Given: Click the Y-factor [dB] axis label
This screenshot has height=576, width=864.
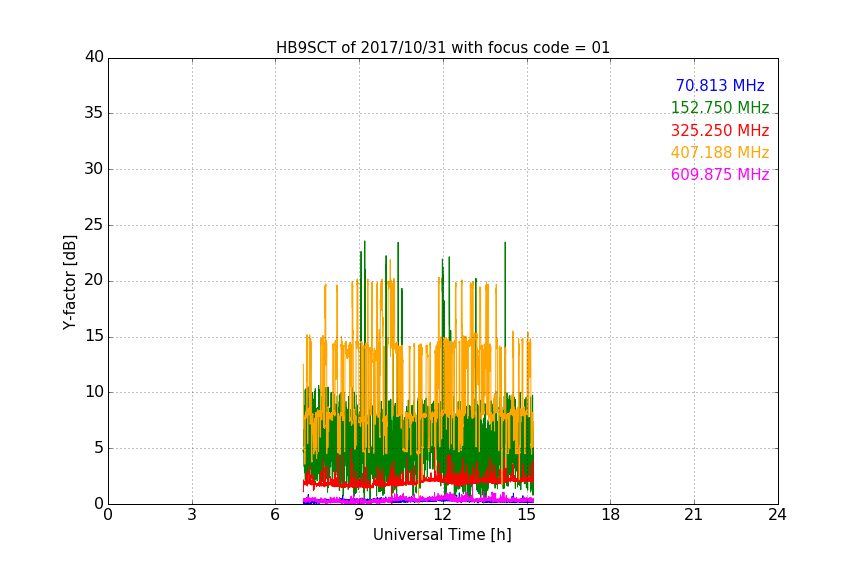Looking at the screenshot, I should [x=69, y=282].
